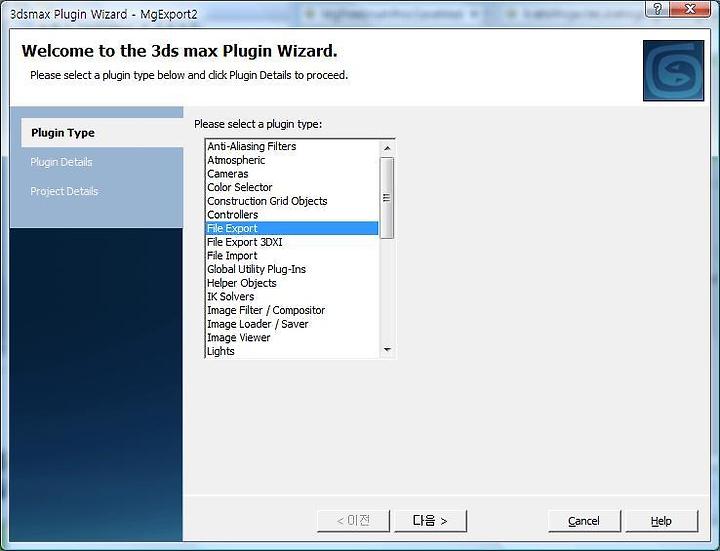Open the Plugin Details step
720x551 pixels.
61,162
